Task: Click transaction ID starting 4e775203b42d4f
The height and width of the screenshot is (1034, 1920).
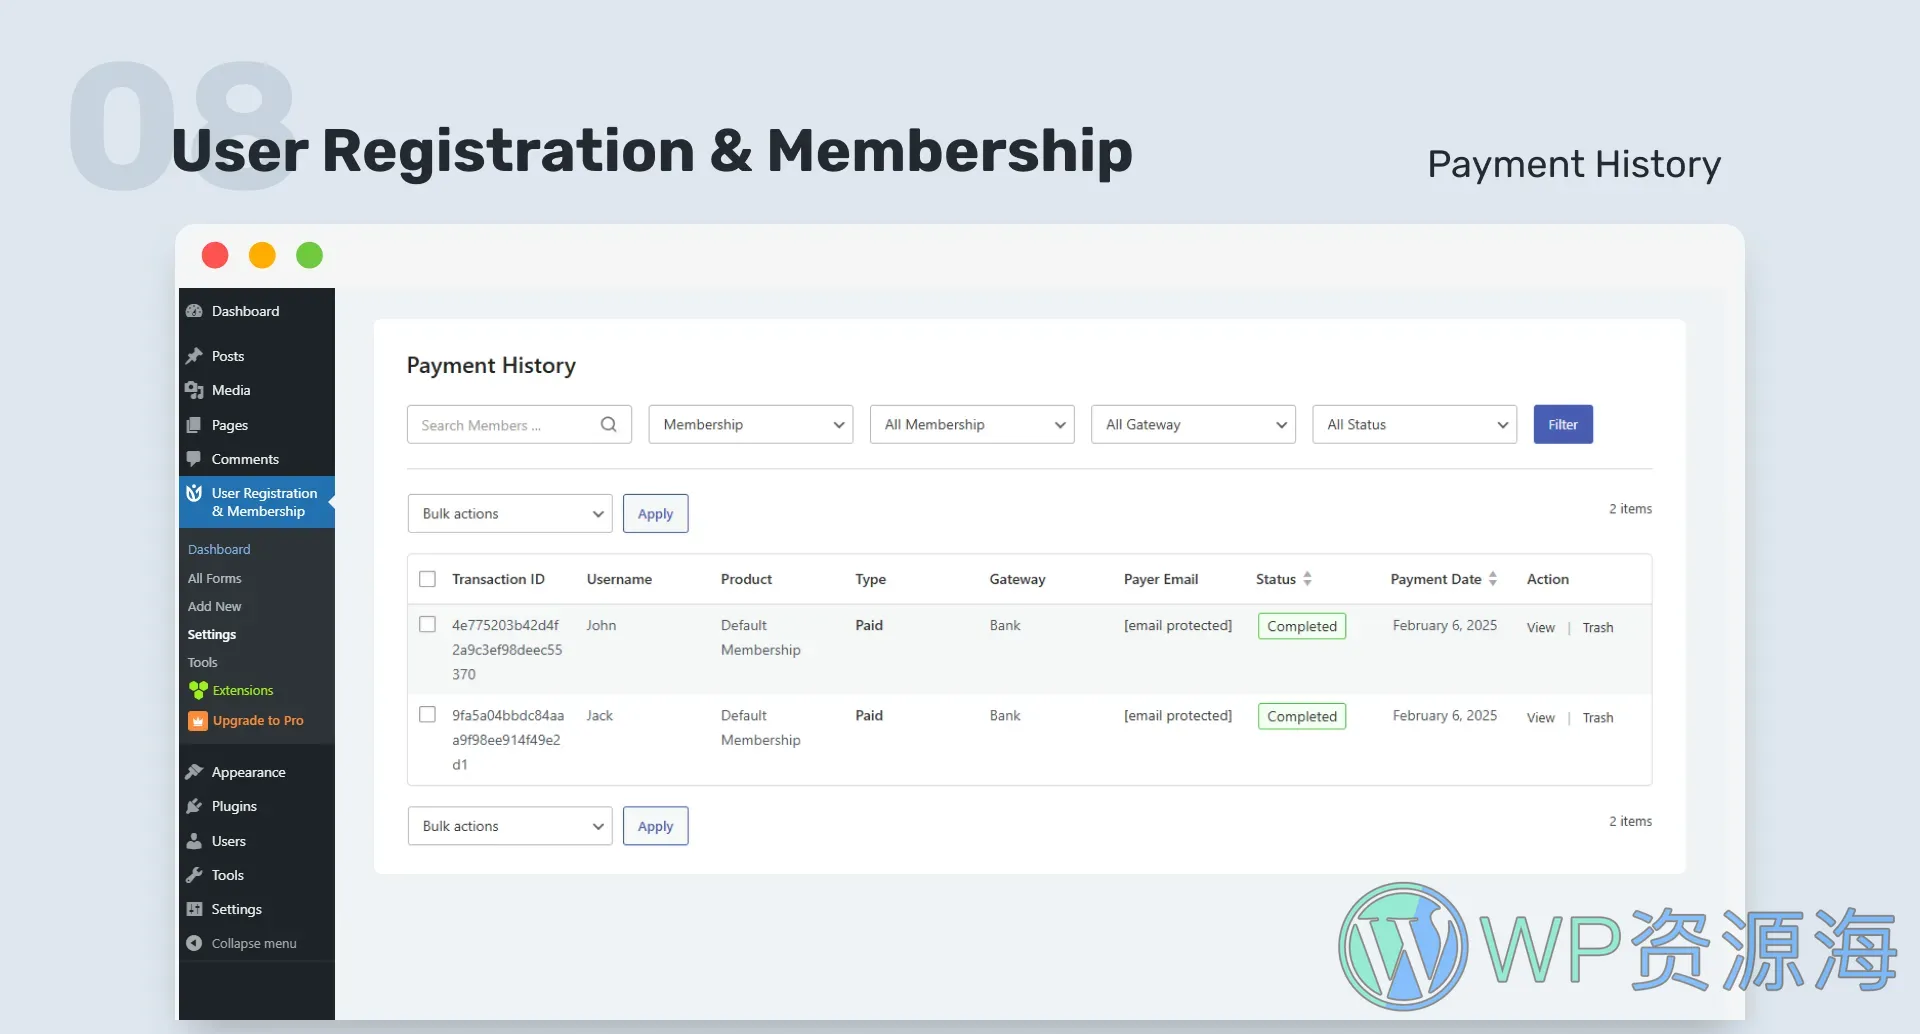Action: pos(507,649)
